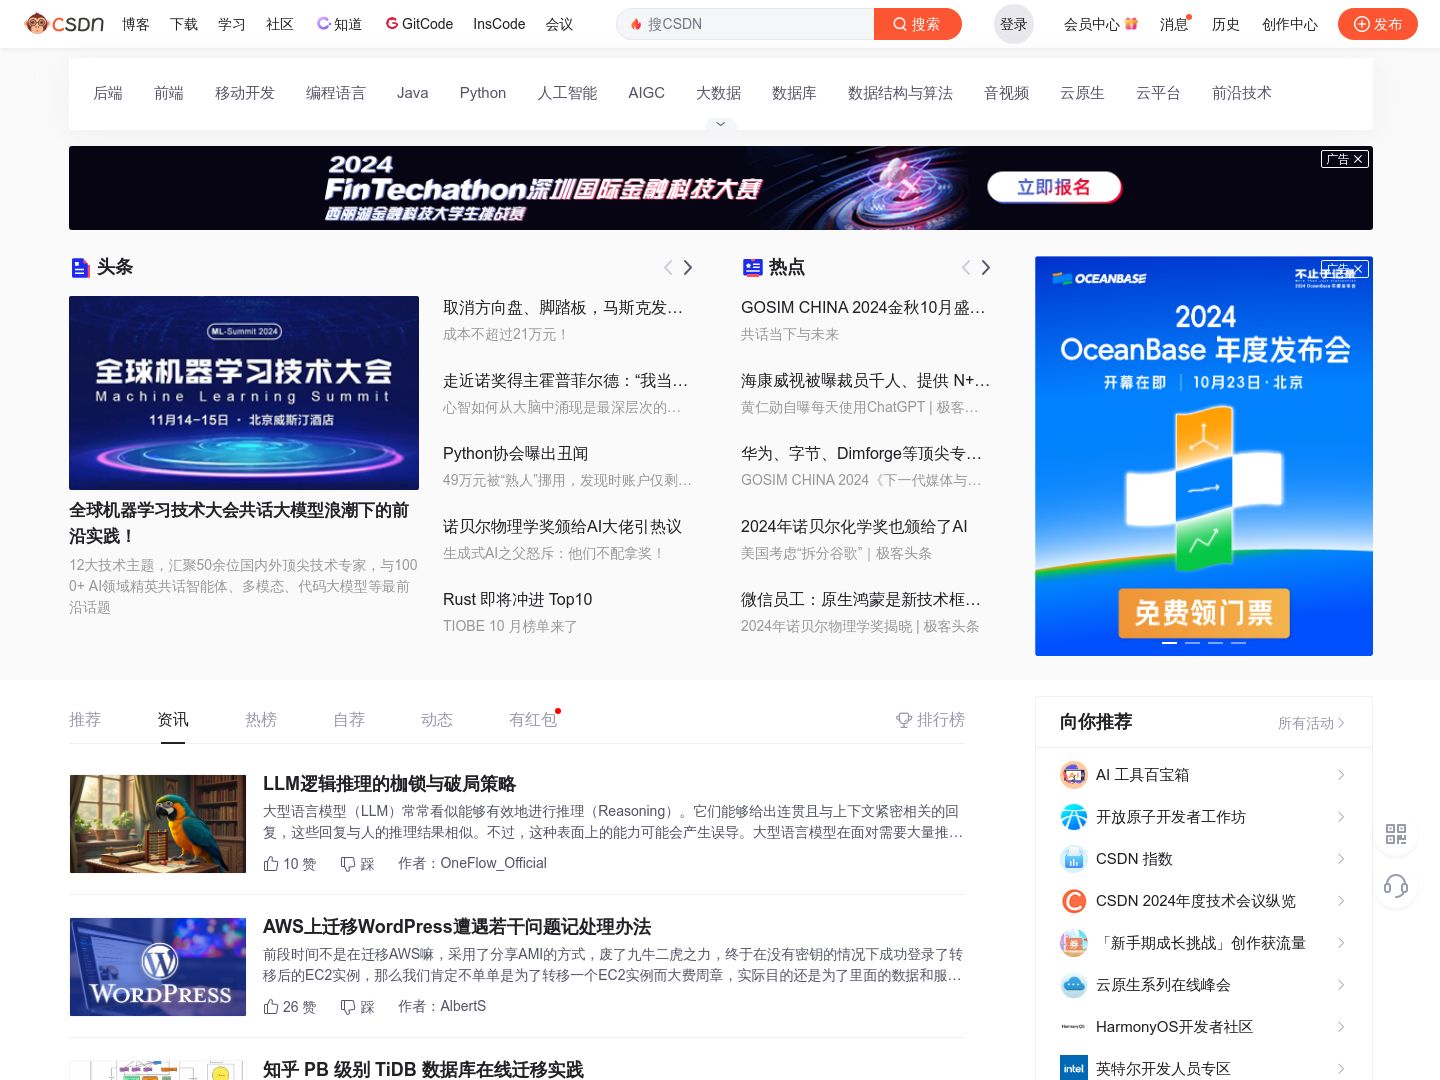Select the 数据库 category
The width and height of the screenshot is (1440, 1080).
(794, 93)
